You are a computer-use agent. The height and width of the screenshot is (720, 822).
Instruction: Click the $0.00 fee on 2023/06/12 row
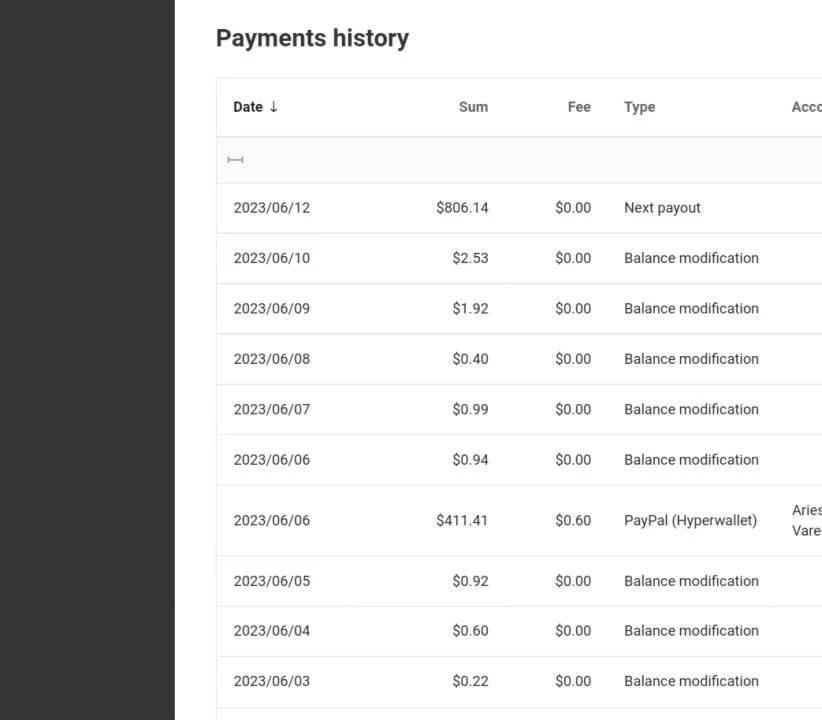[573, 208]
